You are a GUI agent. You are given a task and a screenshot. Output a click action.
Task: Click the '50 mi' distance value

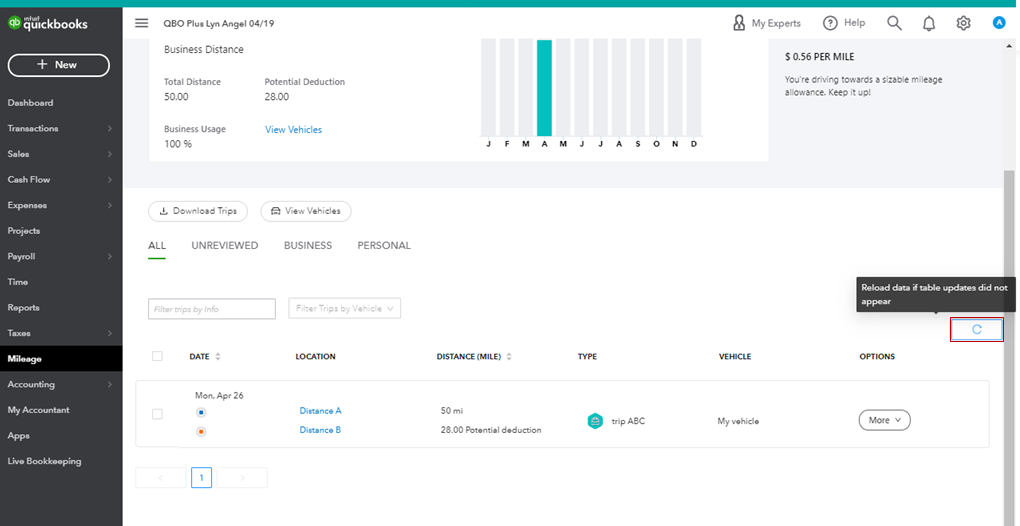pos(451,411)
